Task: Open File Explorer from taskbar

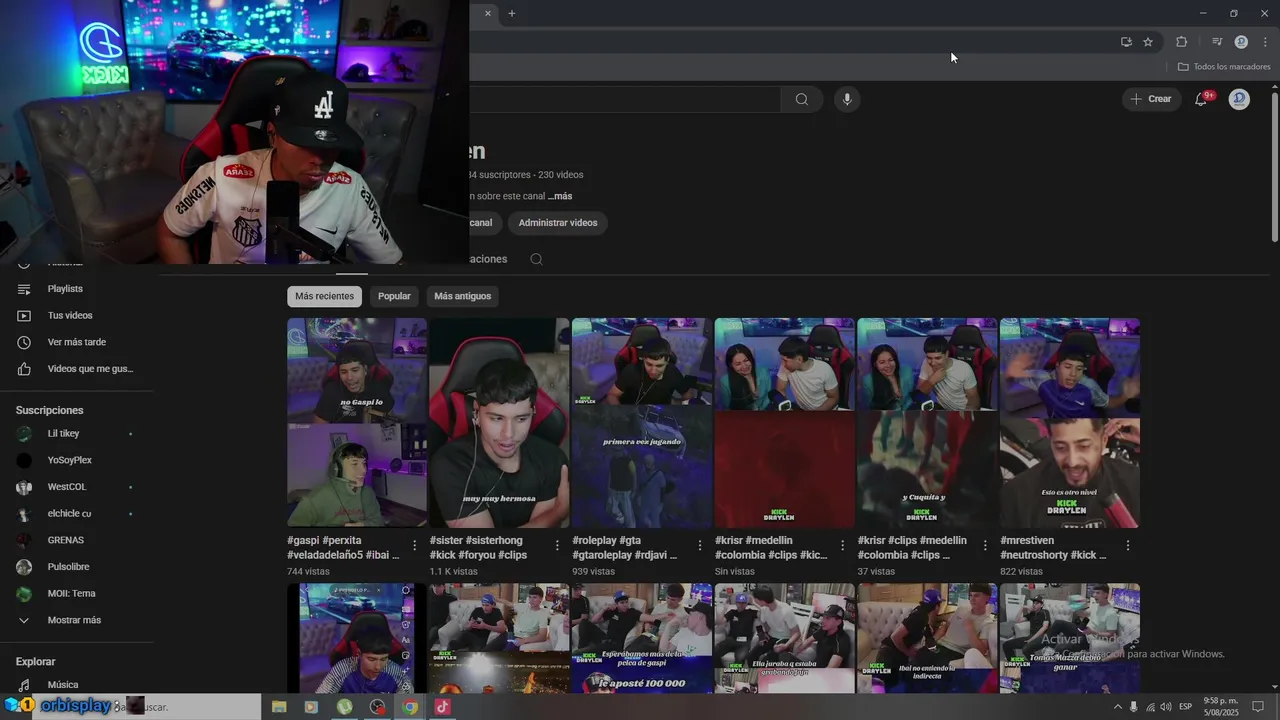Action: click(279, 707)
